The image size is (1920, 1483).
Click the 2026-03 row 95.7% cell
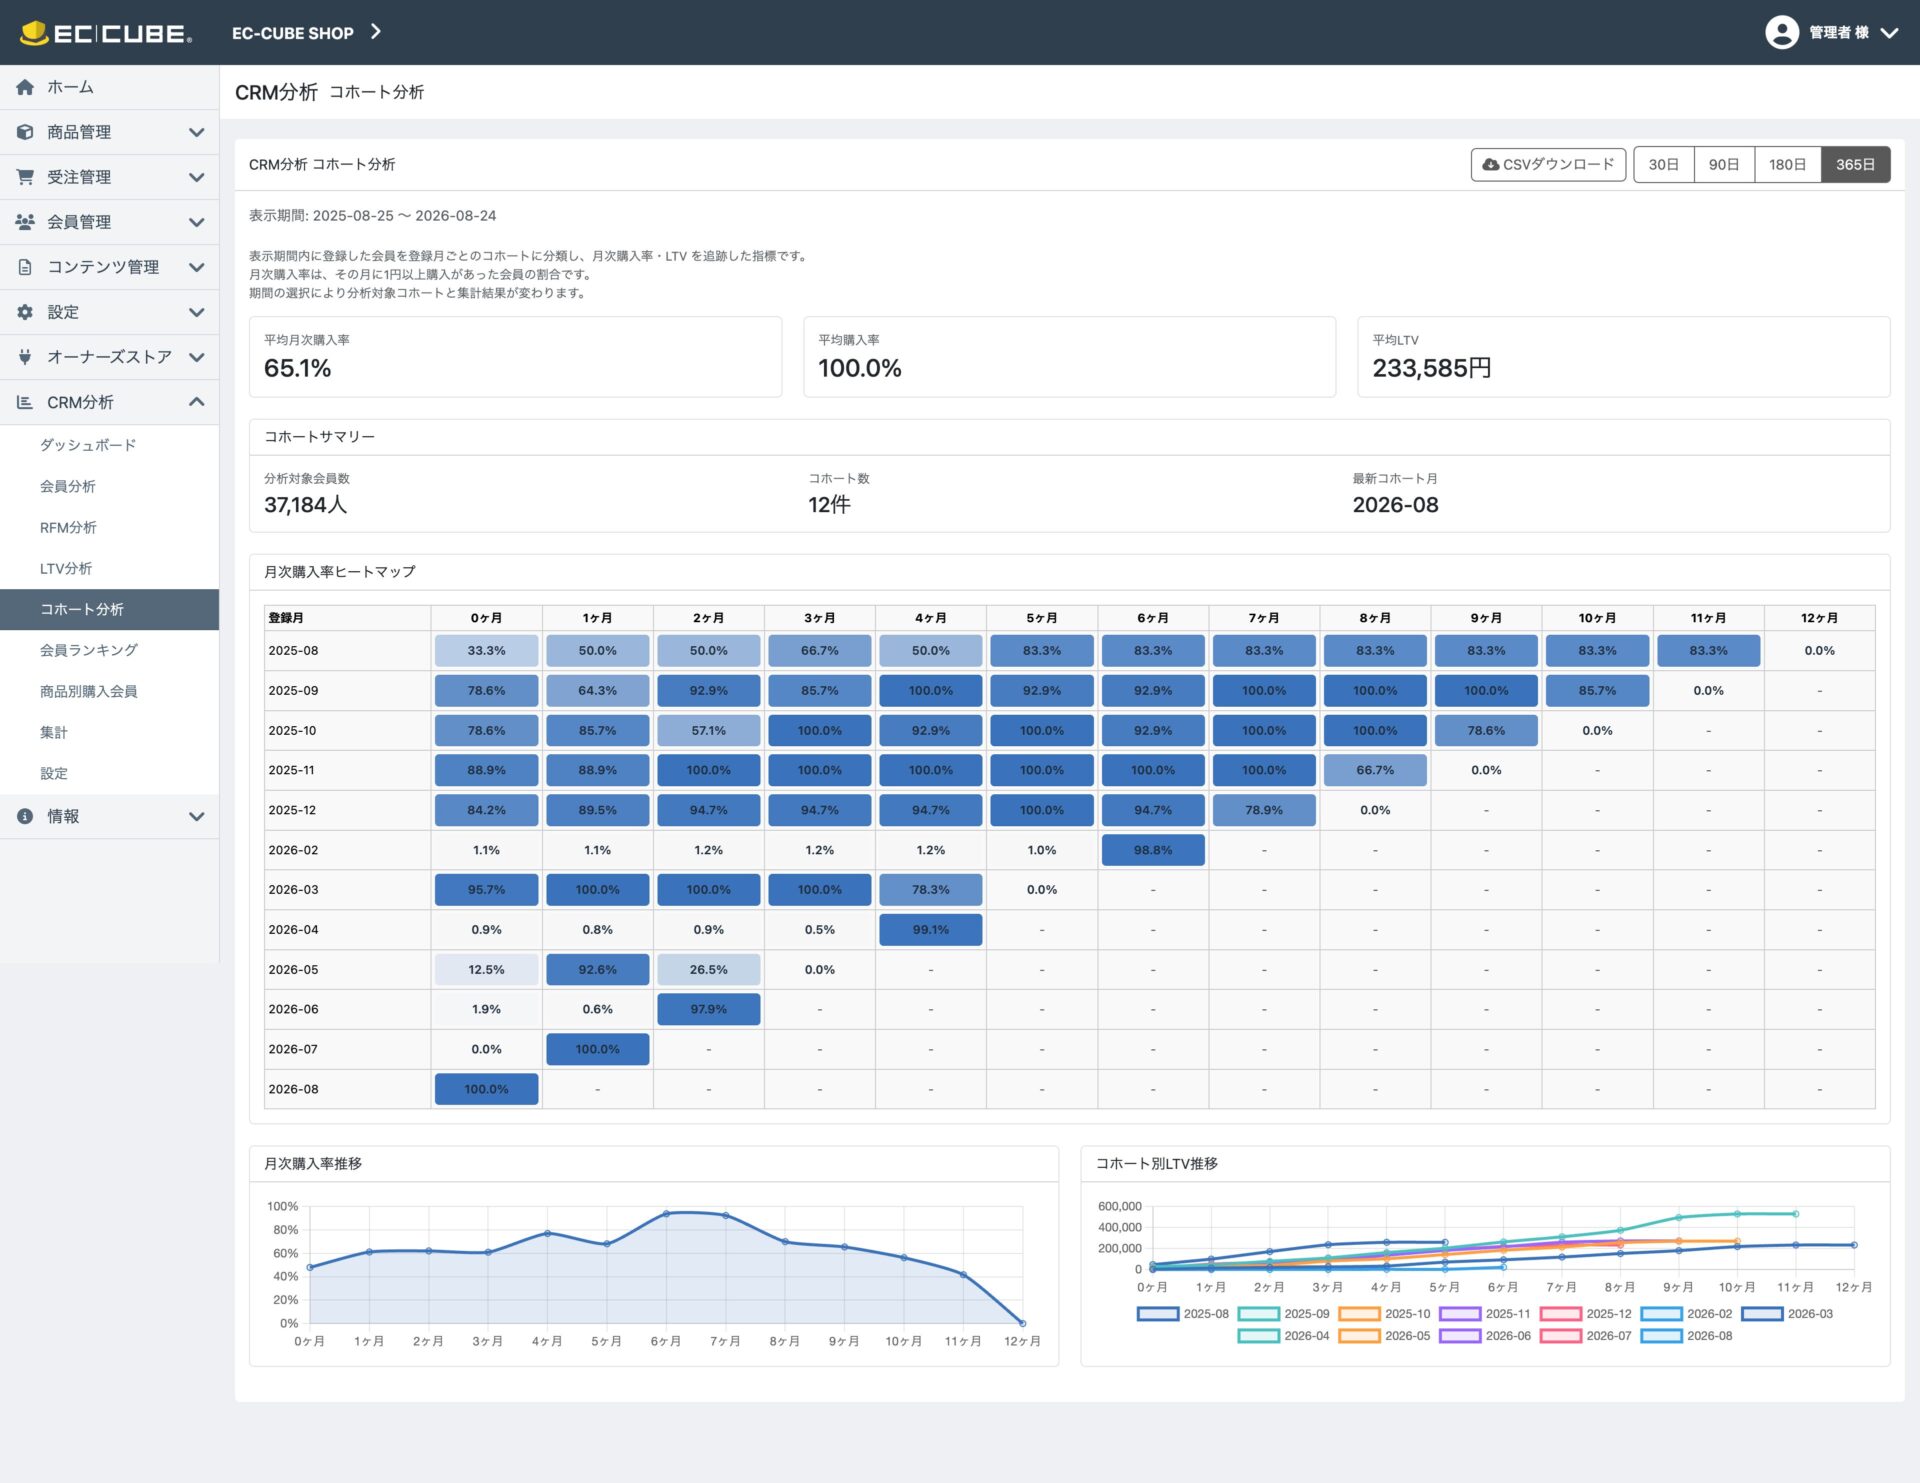tap(487, 890)
